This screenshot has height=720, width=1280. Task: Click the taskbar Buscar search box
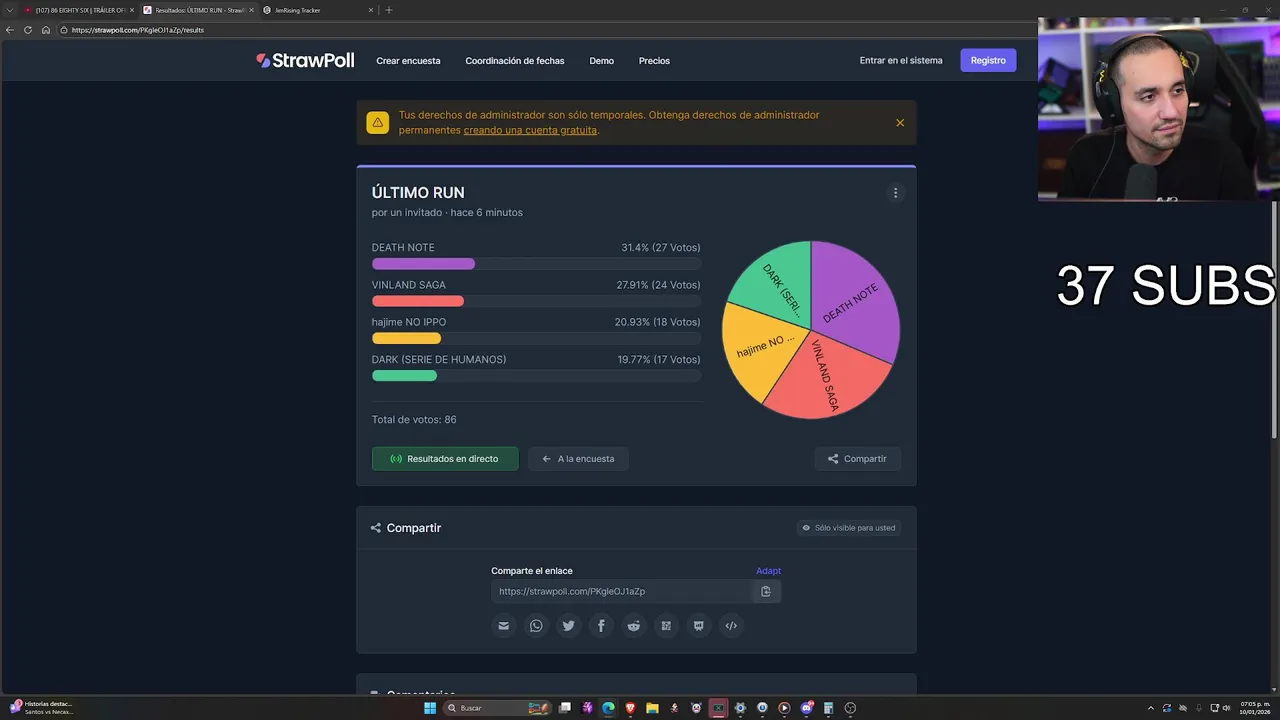[x=498, y=708]
